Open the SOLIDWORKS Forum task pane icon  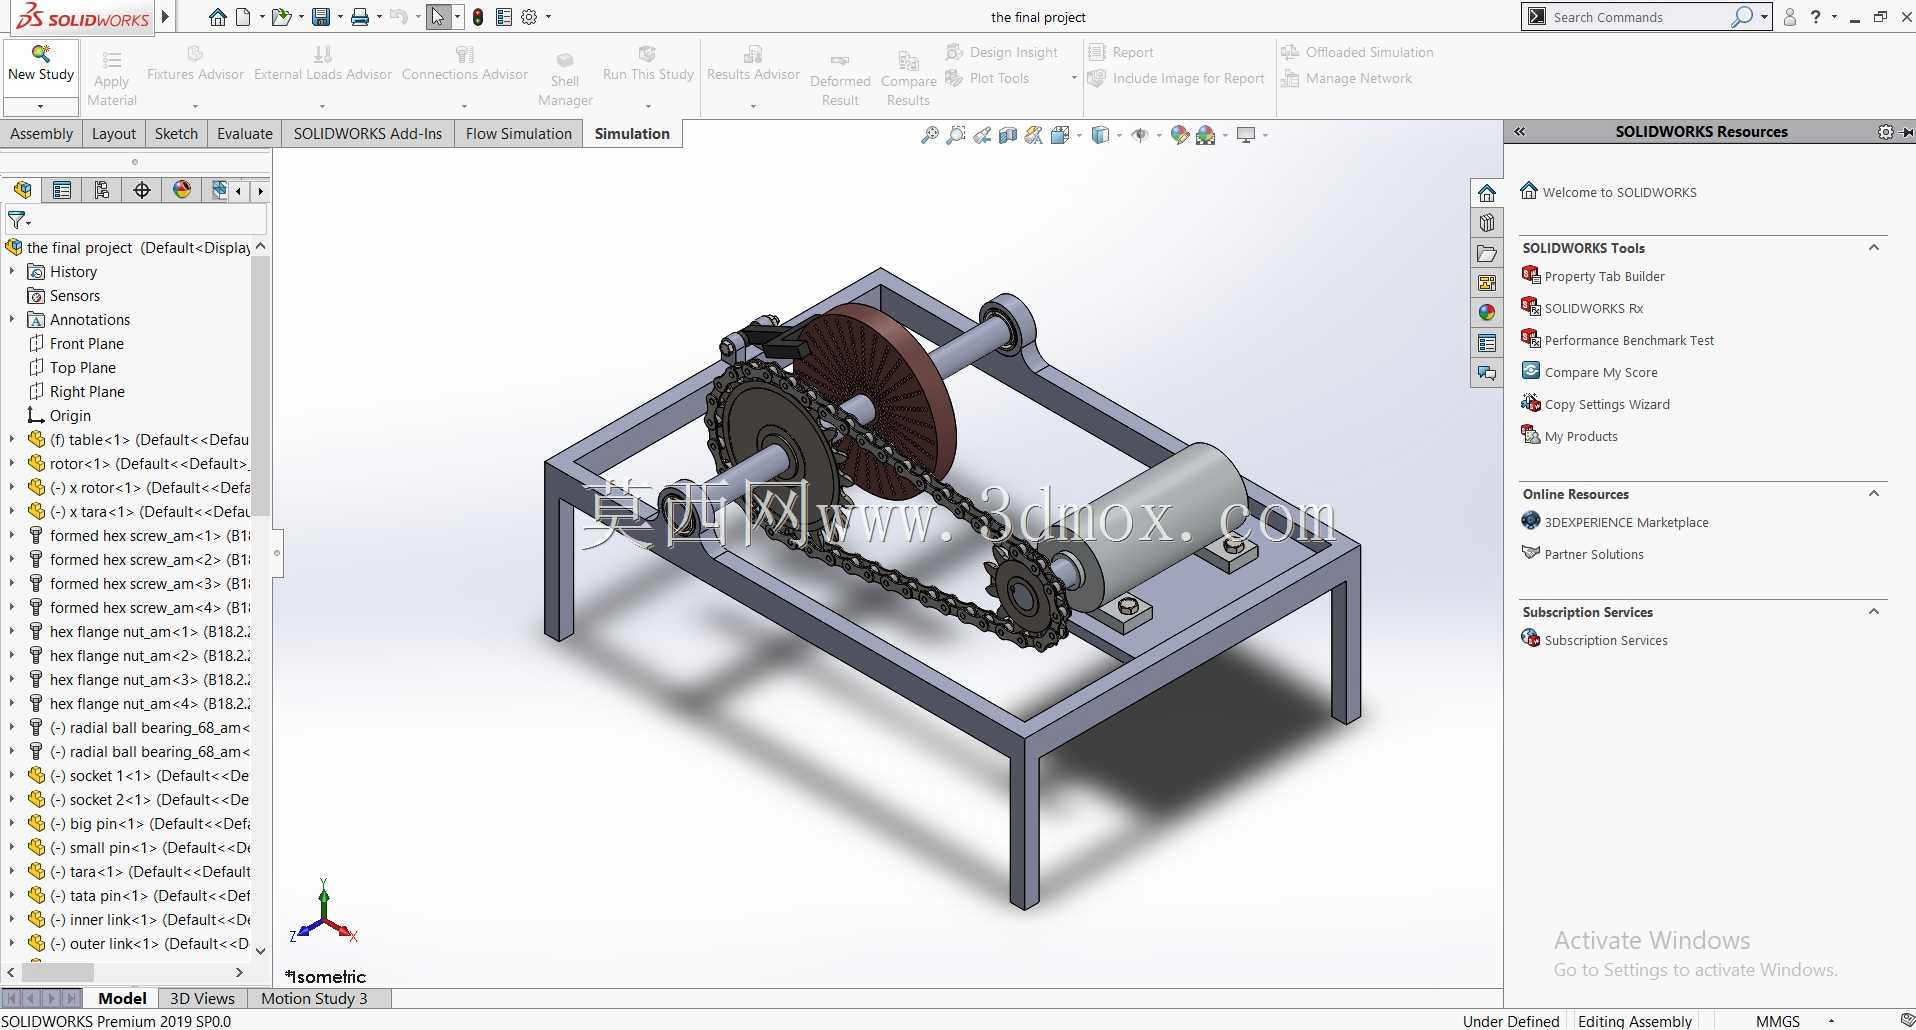tap(1487, 373)
